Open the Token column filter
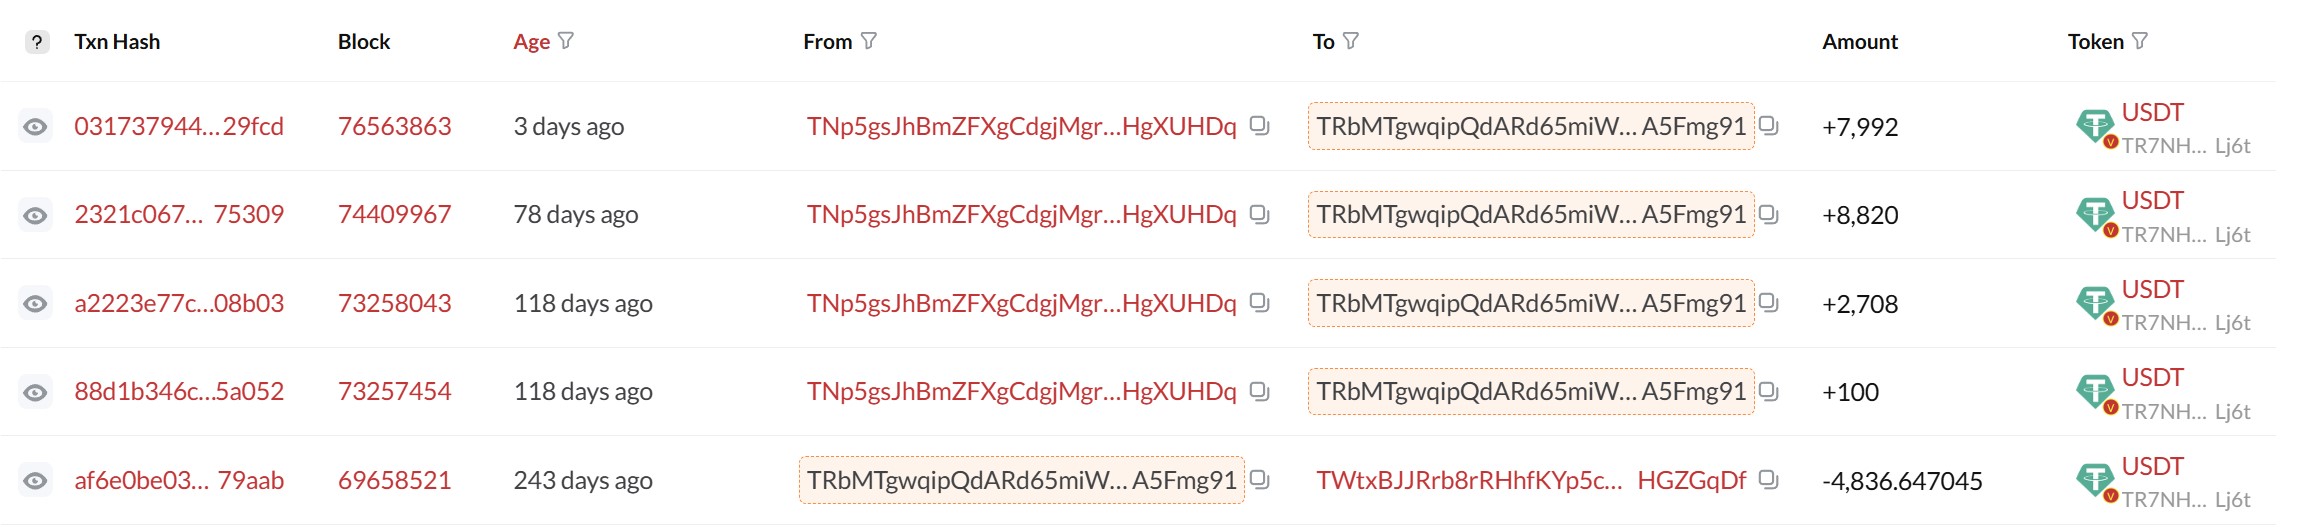The height and width of the screenshot is (528, 2304). point(2139,41)
